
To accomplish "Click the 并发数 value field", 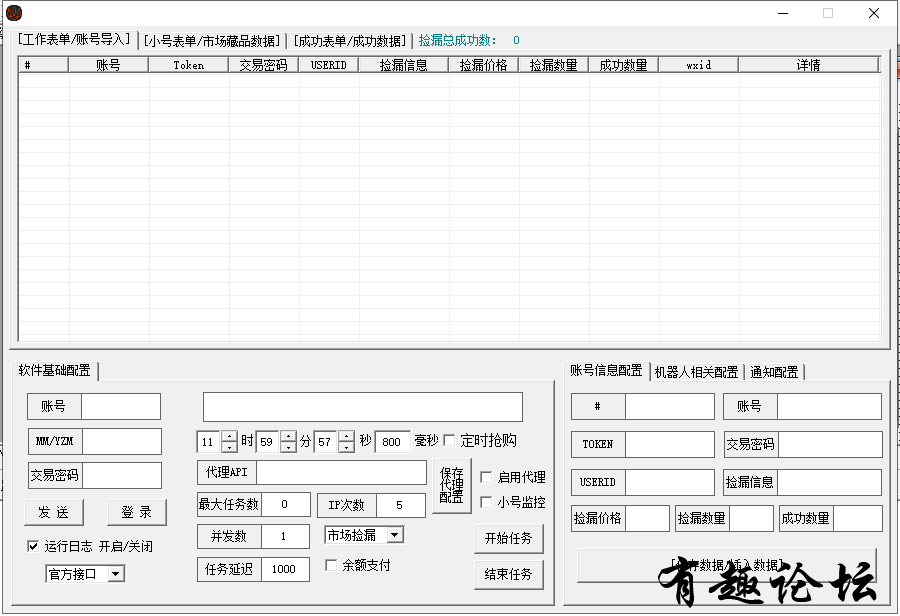I will 285,536.
